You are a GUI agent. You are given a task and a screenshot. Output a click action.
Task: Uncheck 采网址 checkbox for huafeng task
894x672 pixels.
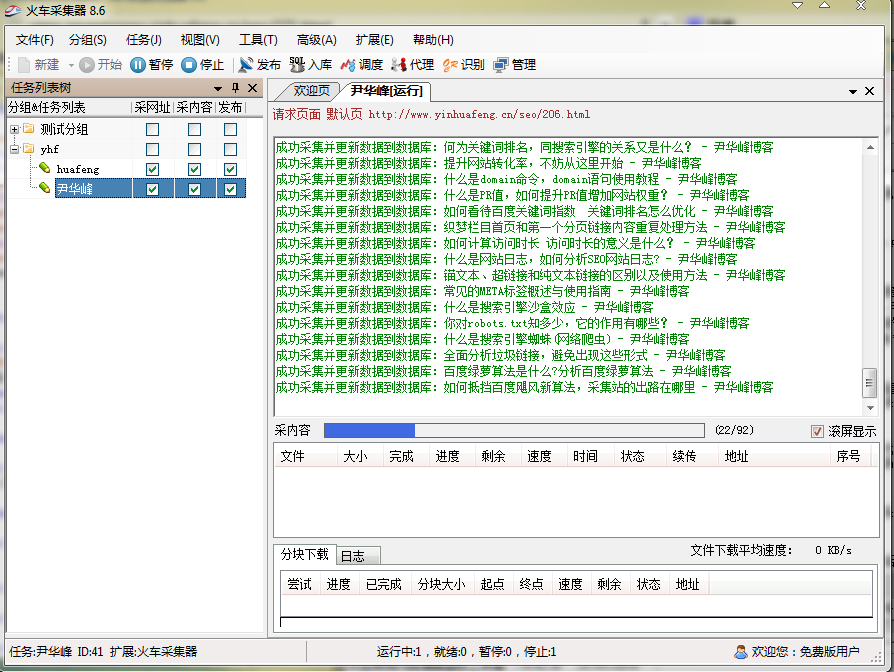(152, 169)
